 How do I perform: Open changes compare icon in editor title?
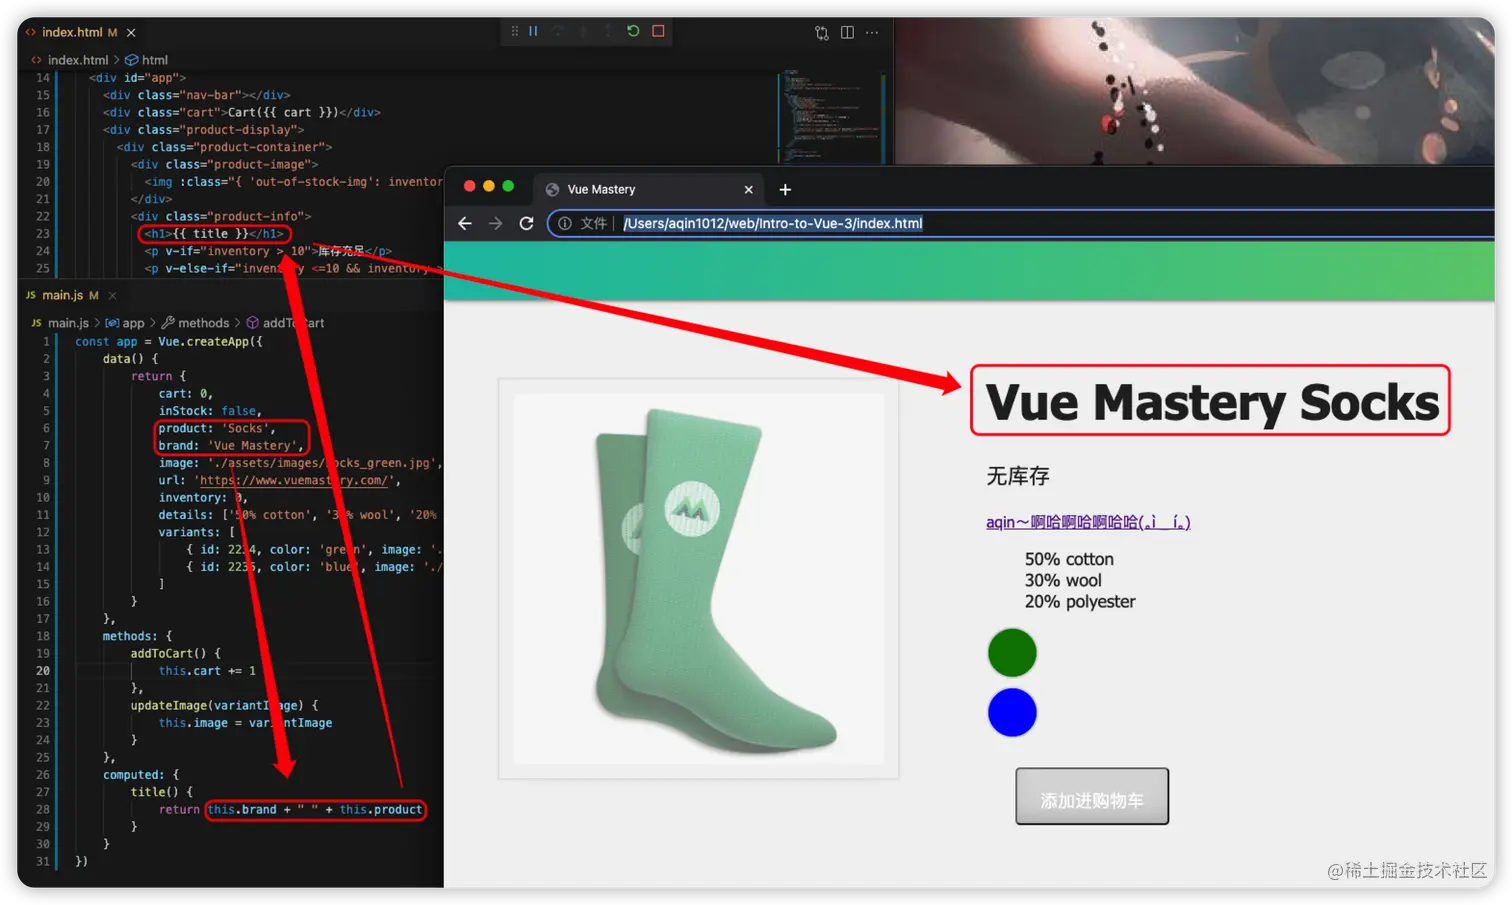pyautogui.click(x=822, y=33)
